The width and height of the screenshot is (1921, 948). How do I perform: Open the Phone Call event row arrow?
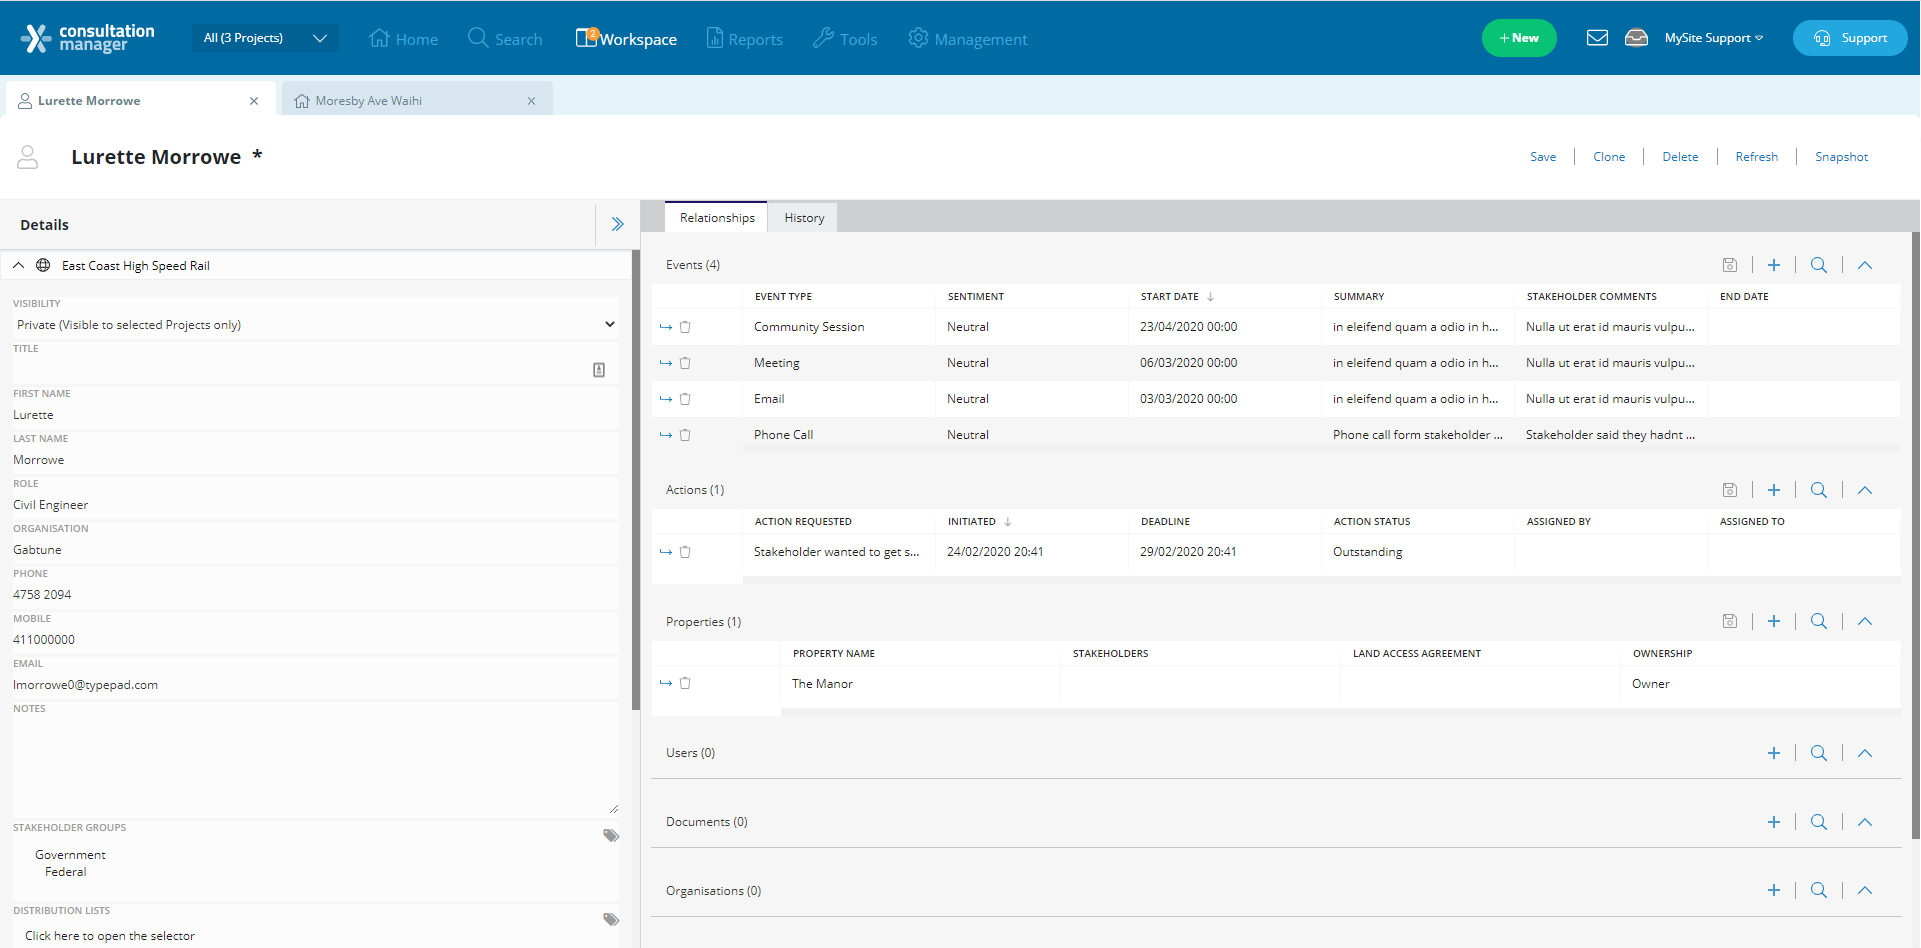pos(666,435)
